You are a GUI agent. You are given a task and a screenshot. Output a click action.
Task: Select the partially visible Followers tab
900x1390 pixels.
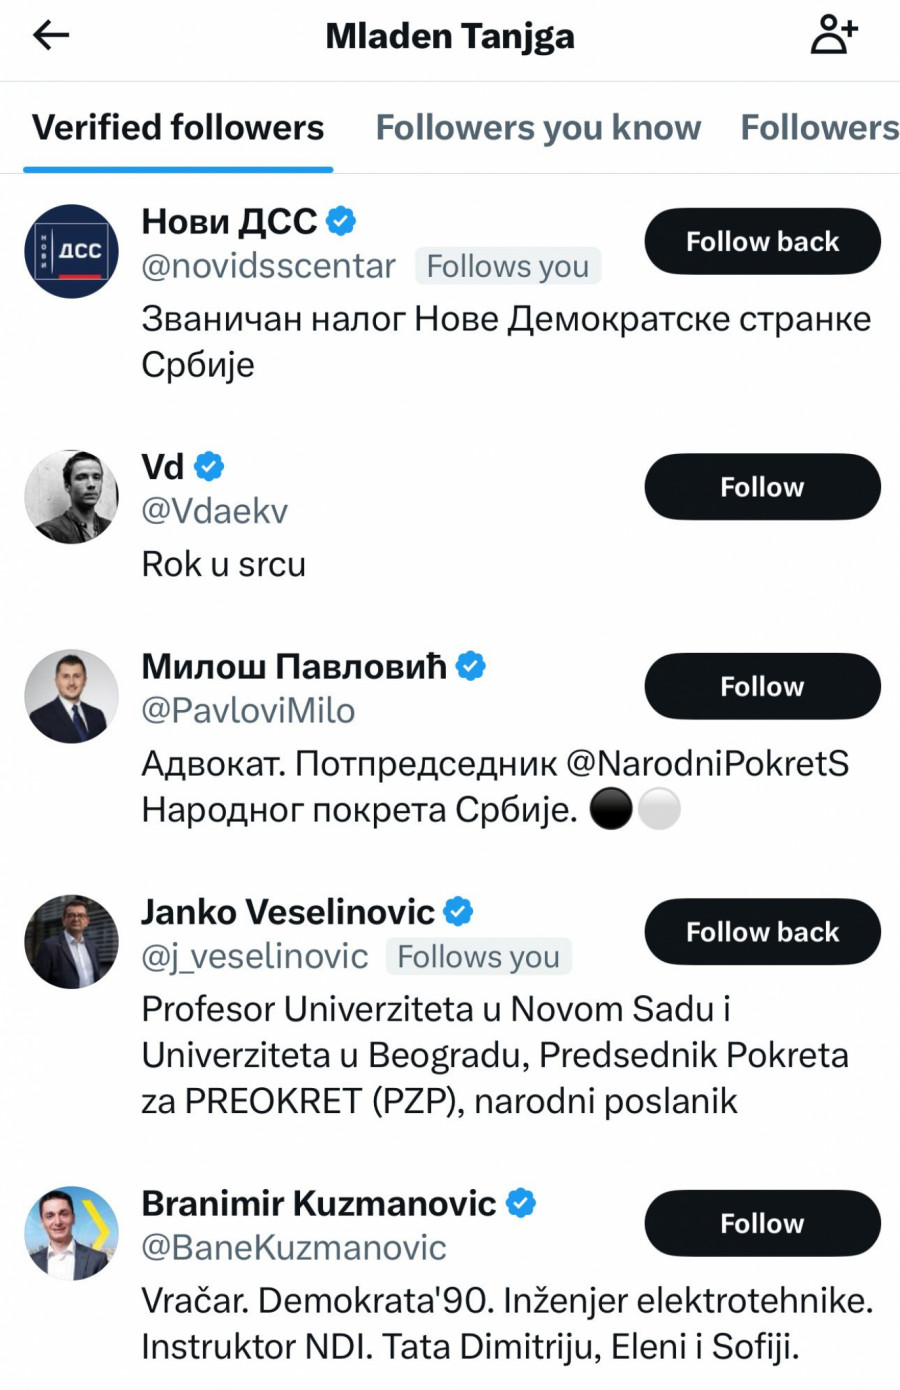(819, 128)
